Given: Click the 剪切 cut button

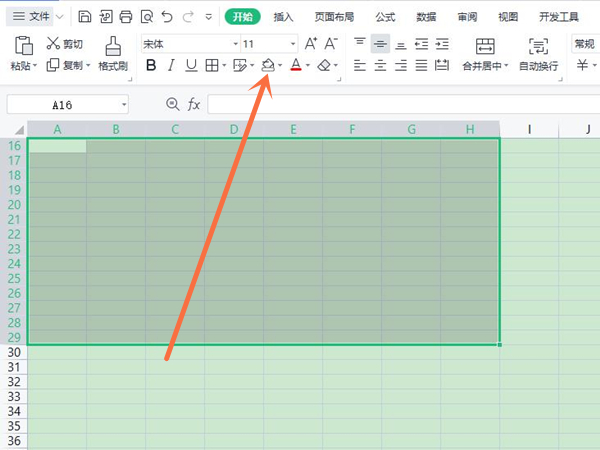Looking at the screenshot, I should (x=64, y=44).
